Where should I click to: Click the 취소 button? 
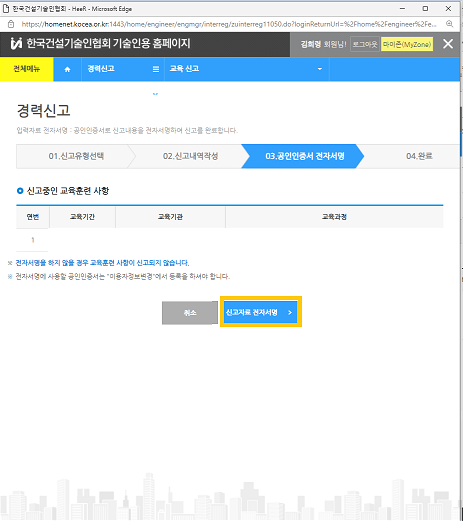click(x=190, y=313)
